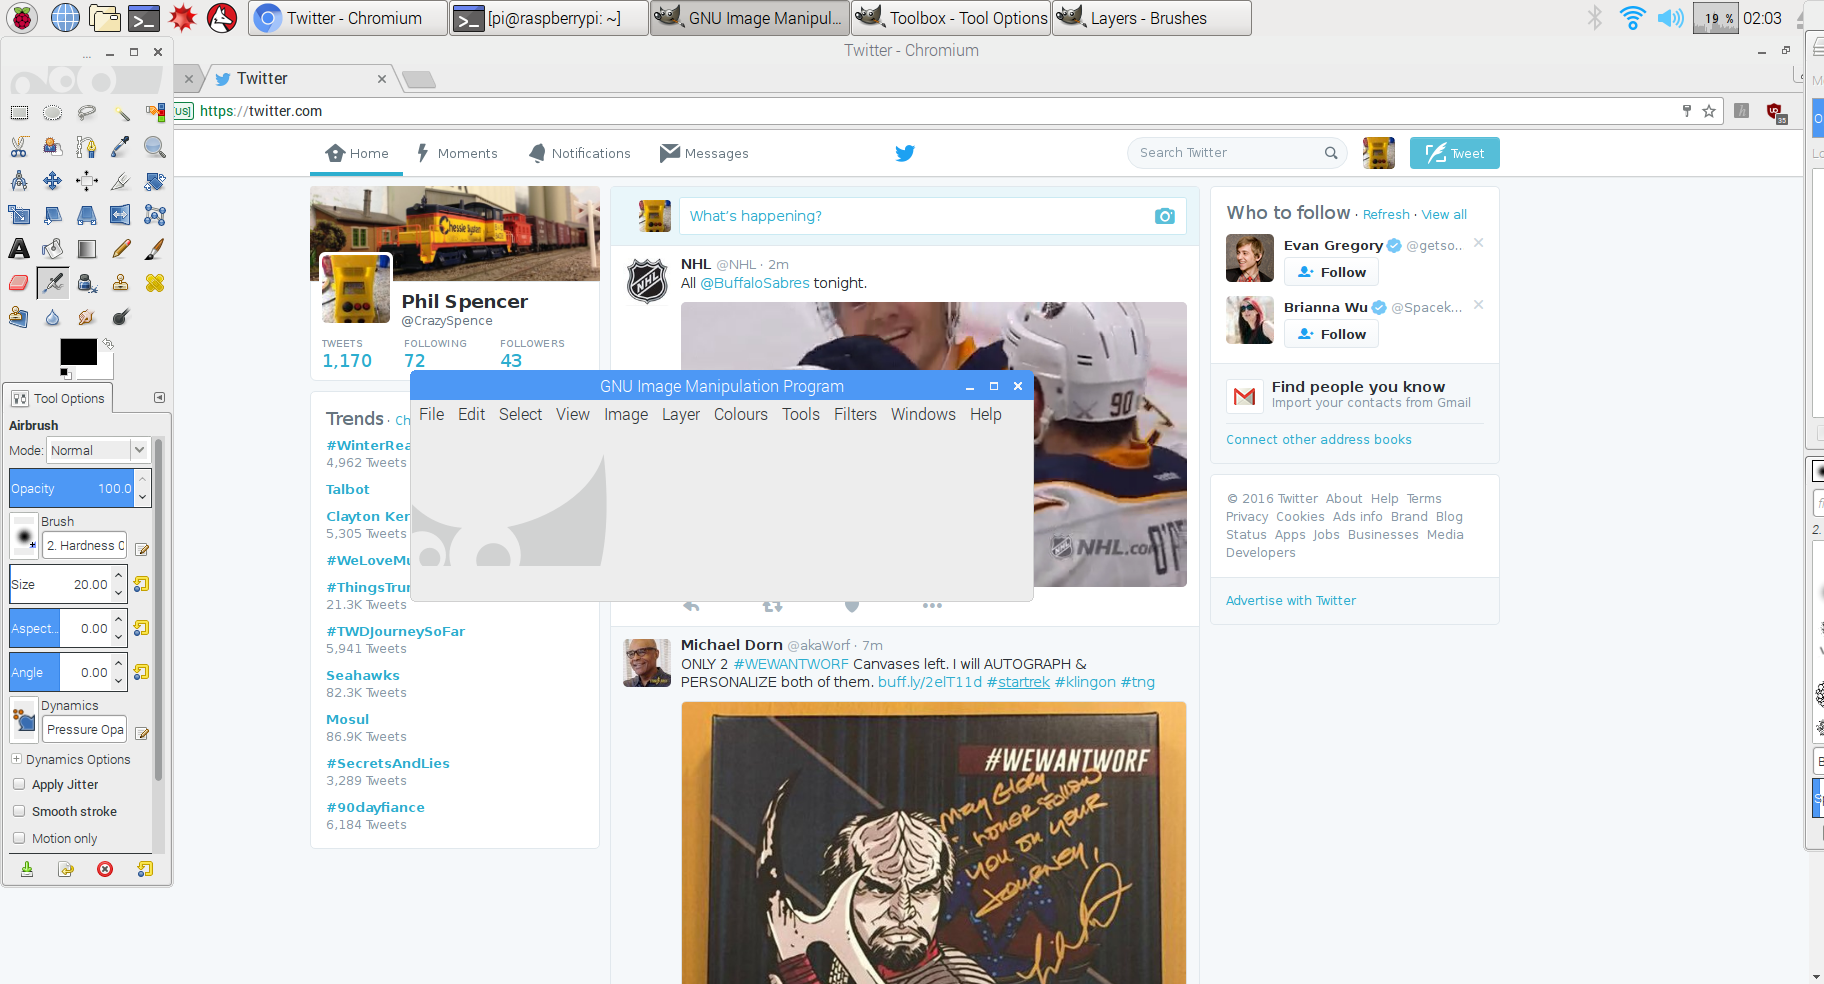Click Restore tool presets icon
1824x984 pixels.
pyautogui.click(x=66, y=869)
